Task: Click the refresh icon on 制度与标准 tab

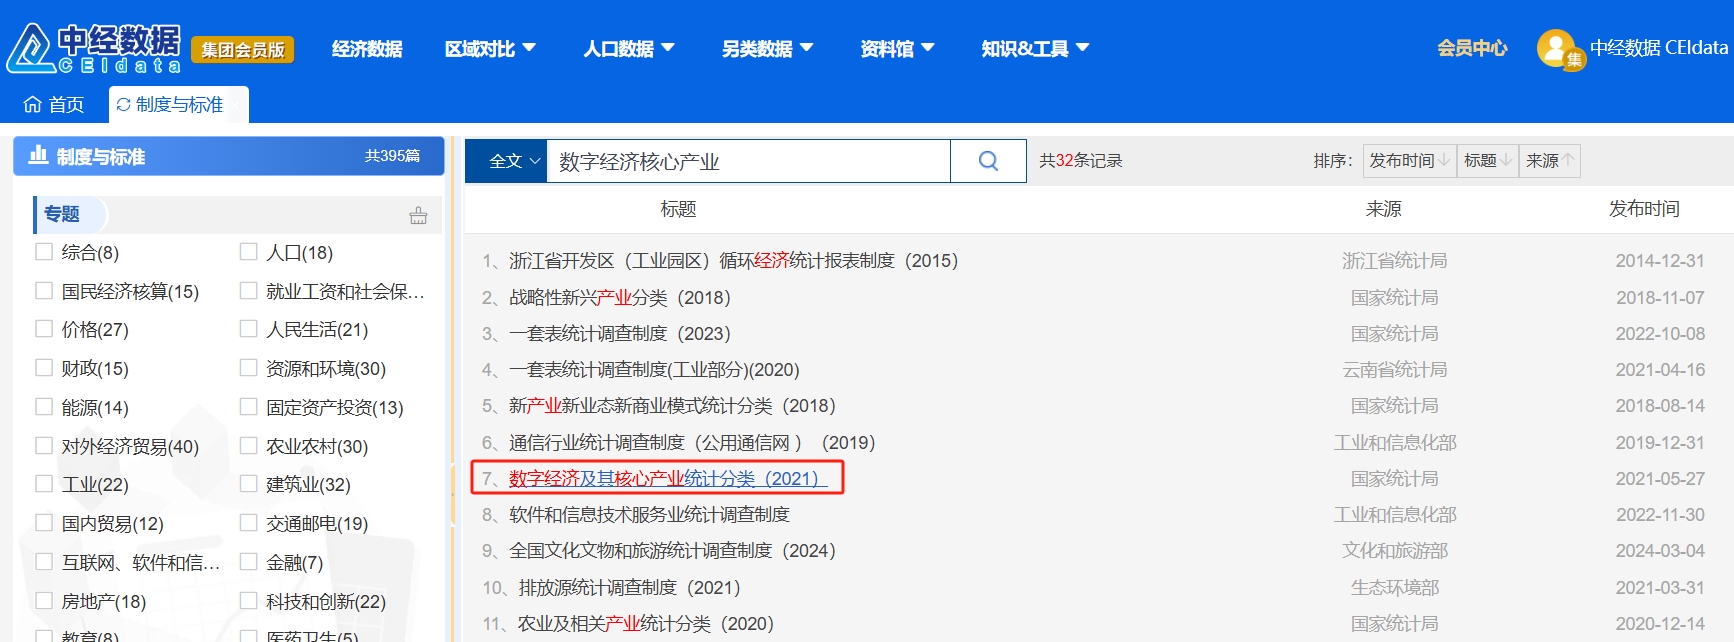Action: click(x=124, y=104)
